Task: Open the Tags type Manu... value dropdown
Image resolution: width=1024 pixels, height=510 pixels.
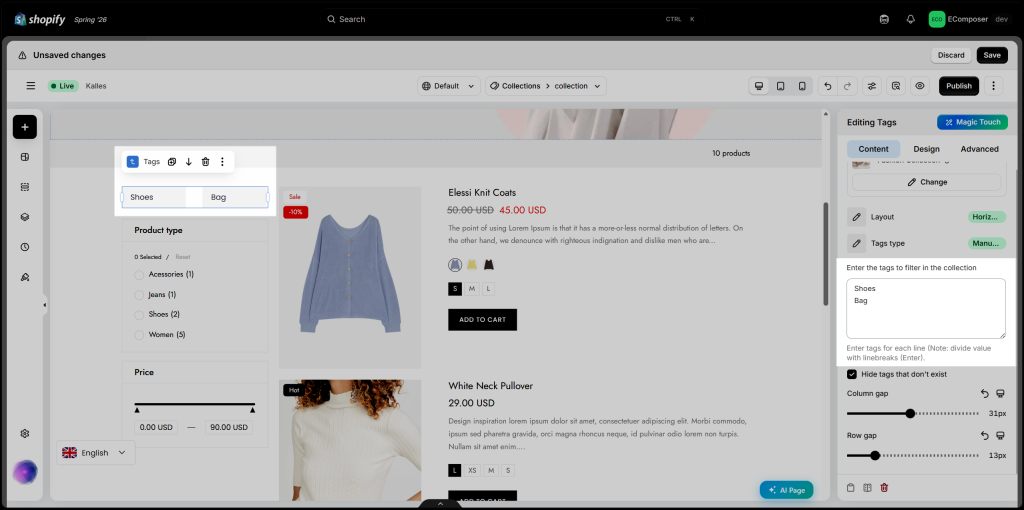Action: (x=987, y=244)
